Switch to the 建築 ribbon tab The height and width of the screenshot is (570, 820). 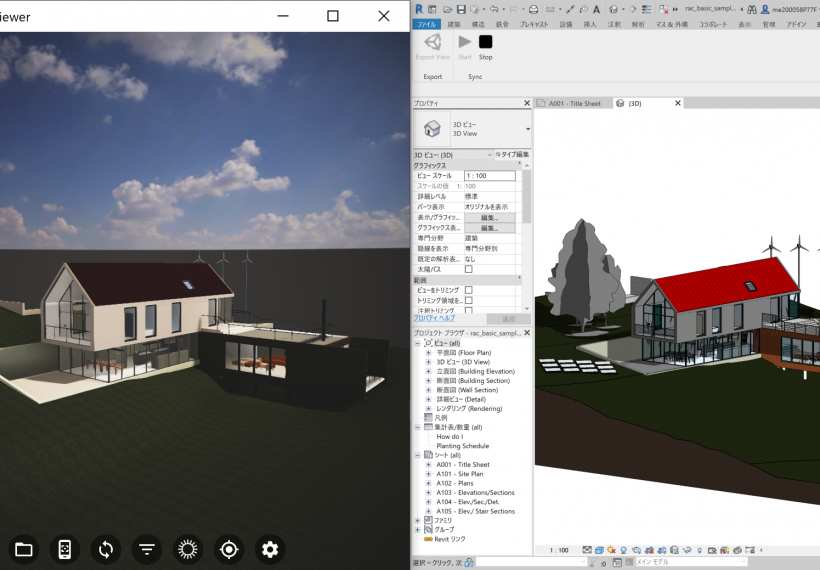[454, 24]
